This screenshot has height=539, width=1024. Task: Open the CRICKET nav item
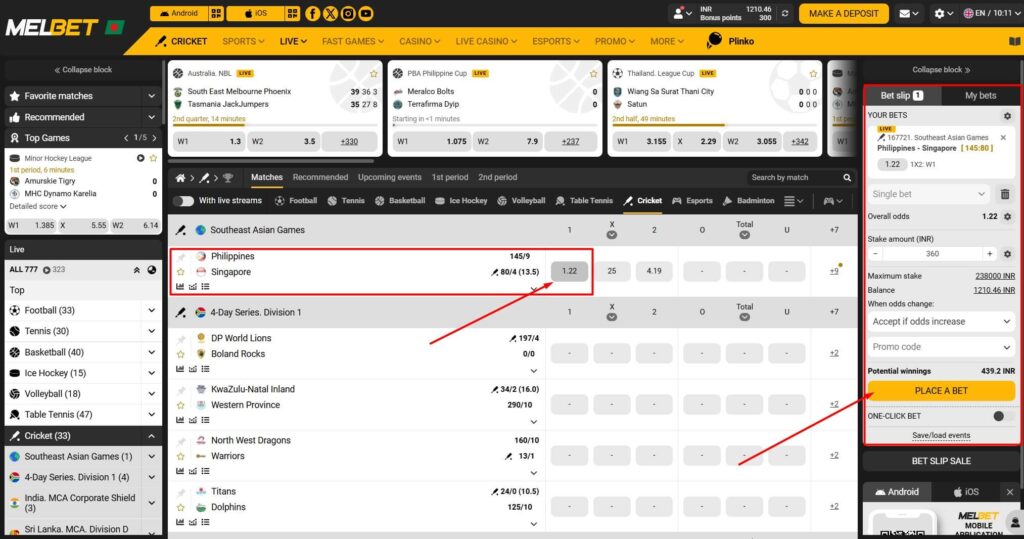pyautogui.click(x=181, y=41)
